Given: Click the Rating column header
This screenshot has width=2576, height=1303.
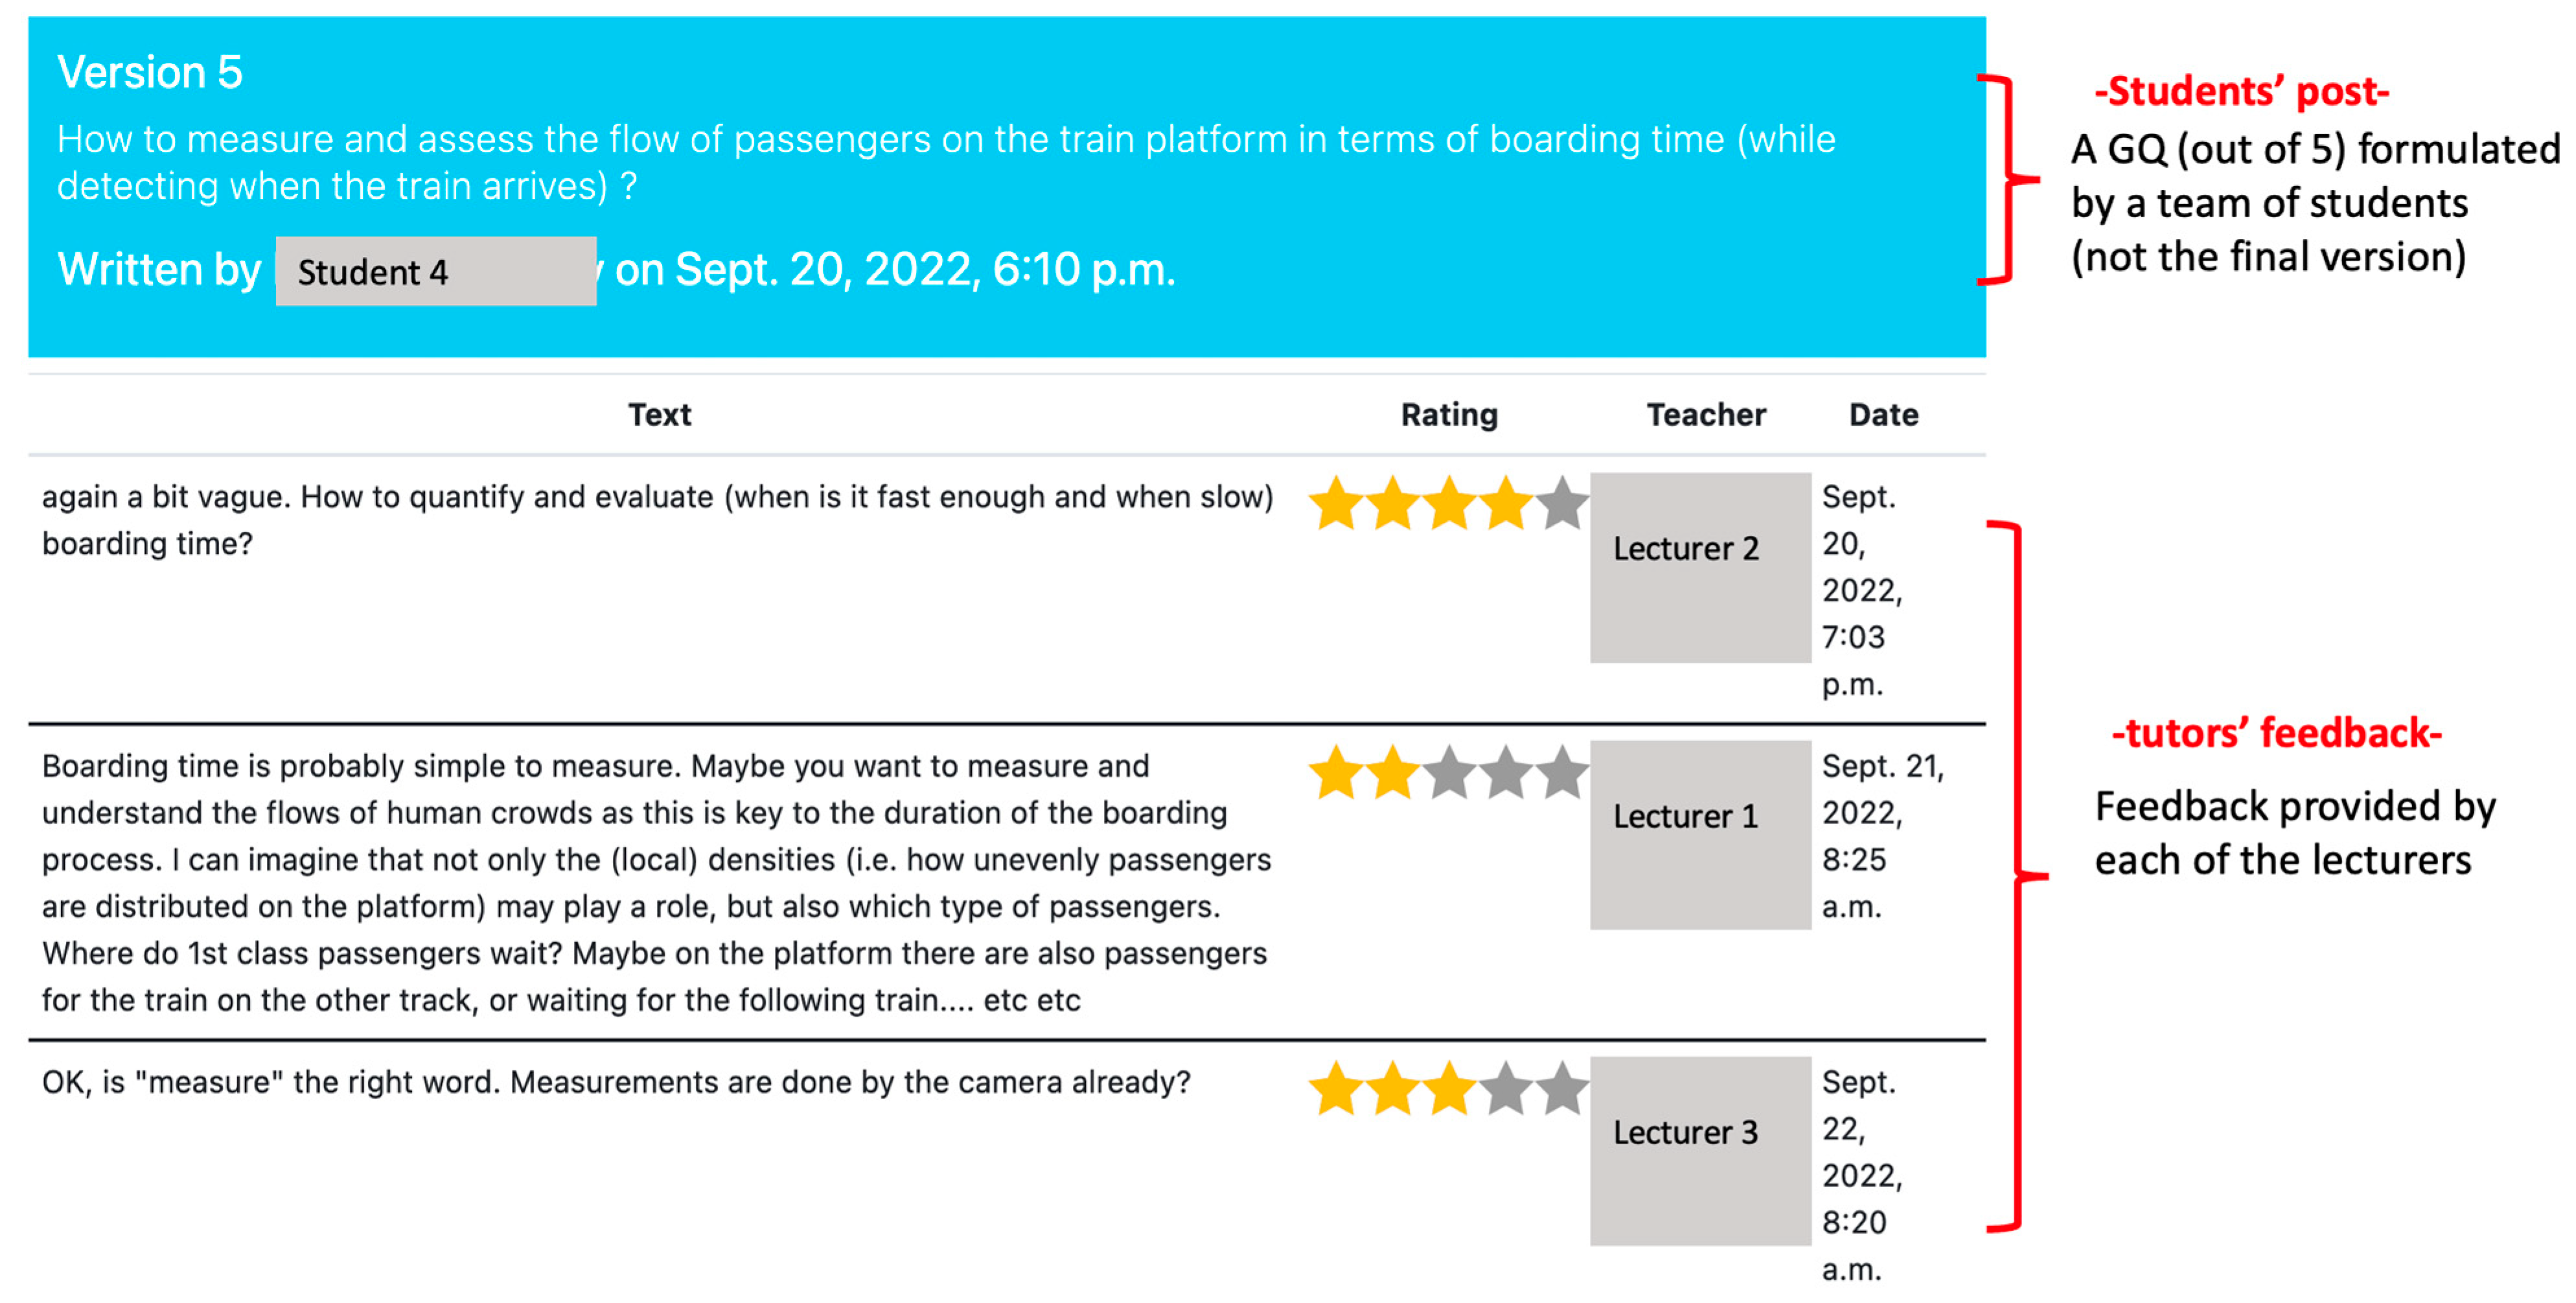Looking at the screenshot, I should (1449, 414).
